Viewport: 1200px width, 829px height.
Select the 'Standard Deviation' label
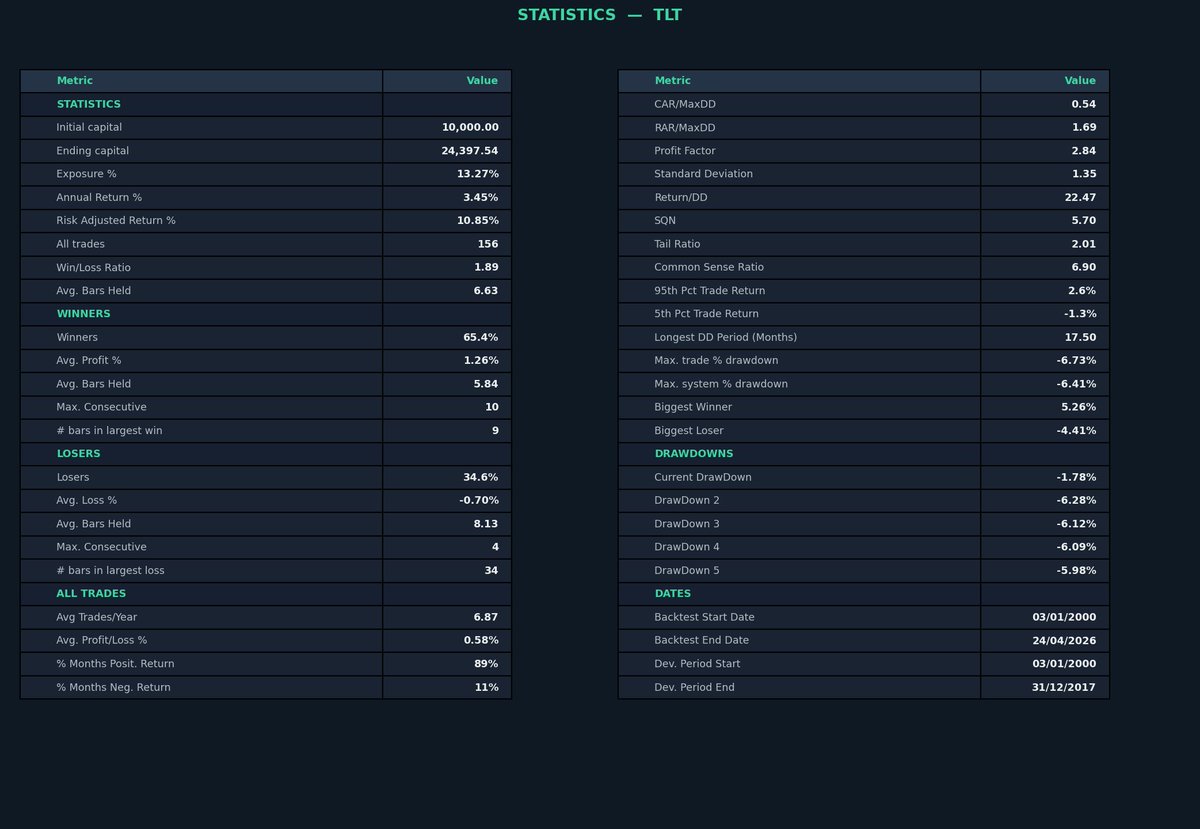704,174
